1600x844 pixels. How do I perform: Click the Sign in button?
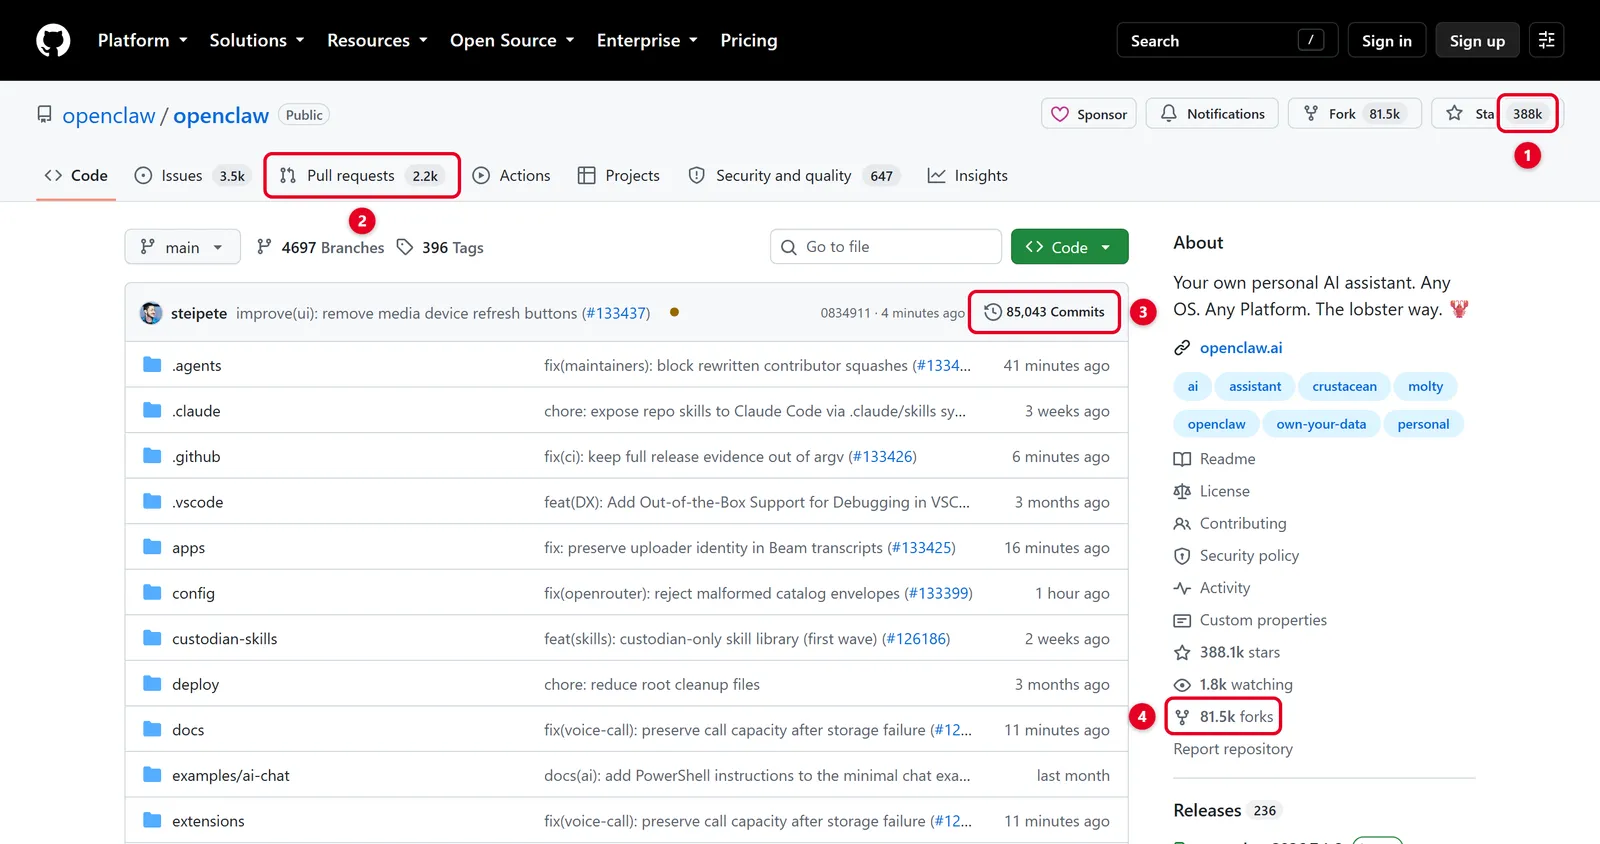click(x=1386, y=40)
